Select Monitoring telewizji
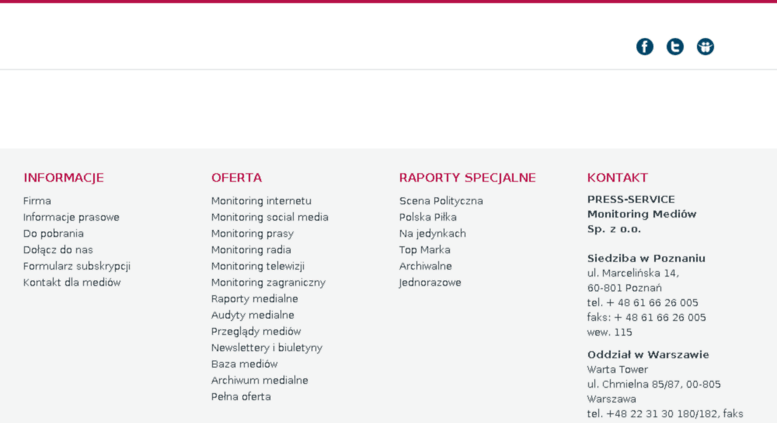The width and height of the screenshot is (777, 423). (258, 266)
